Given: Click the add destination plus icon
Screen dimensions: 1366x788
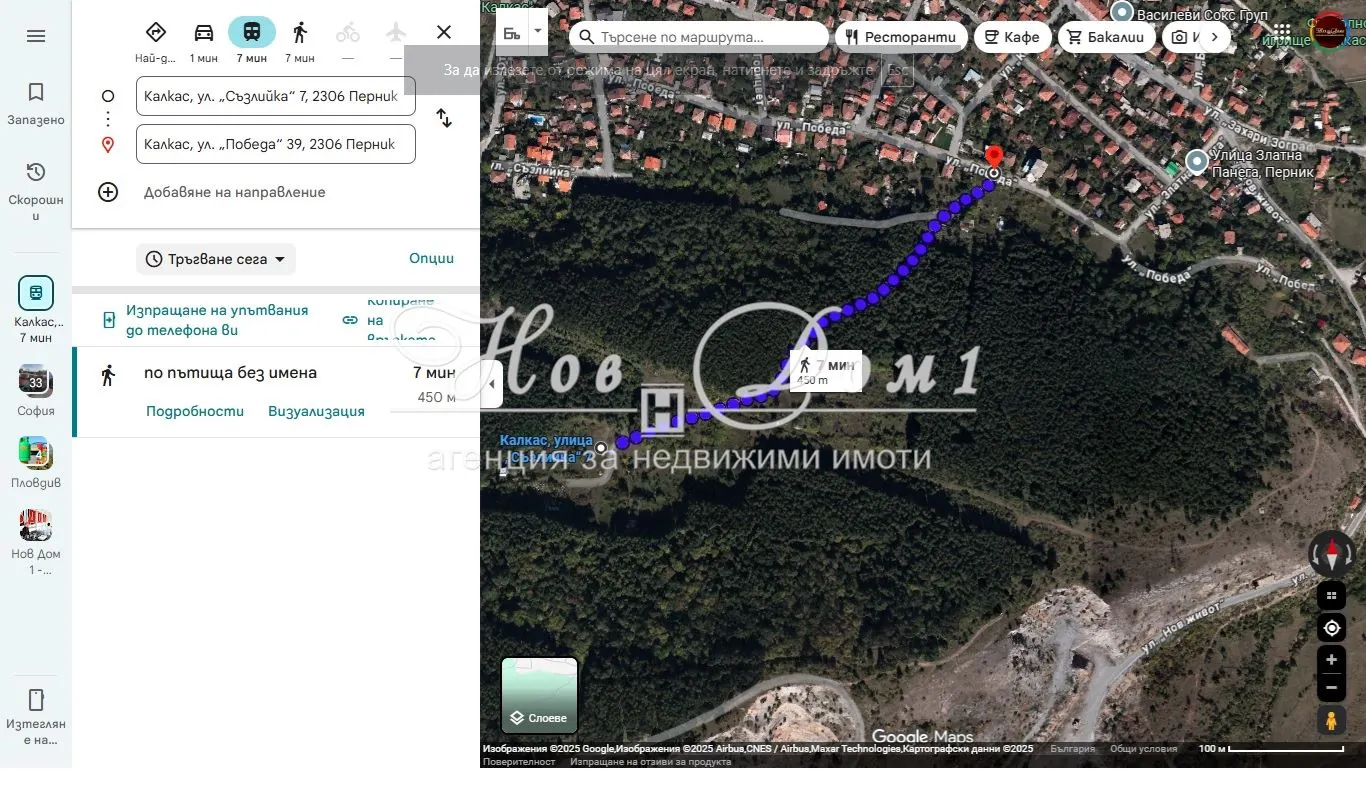Looking at the screenshot, I should click(x=108, y=192).
